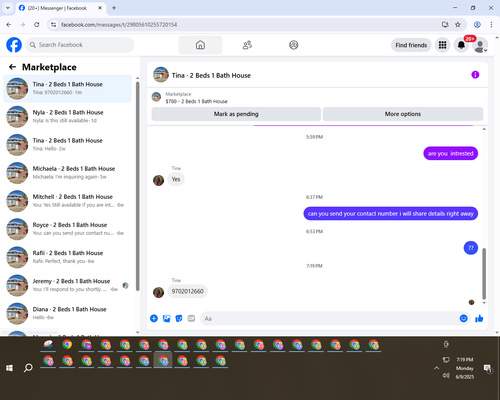Reload the browser page

pos(37,24)
